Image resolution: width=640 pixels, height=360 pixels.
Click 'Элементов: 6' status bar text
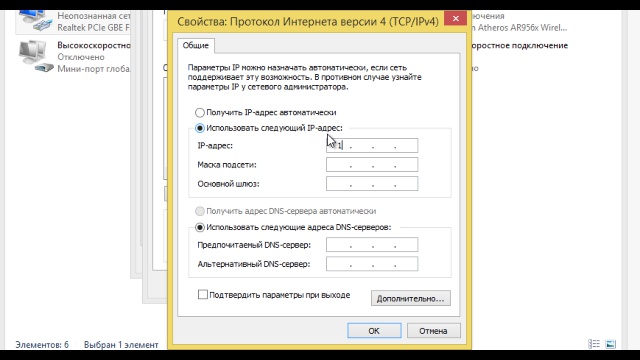pyautogui.click(x=42, y=345)
